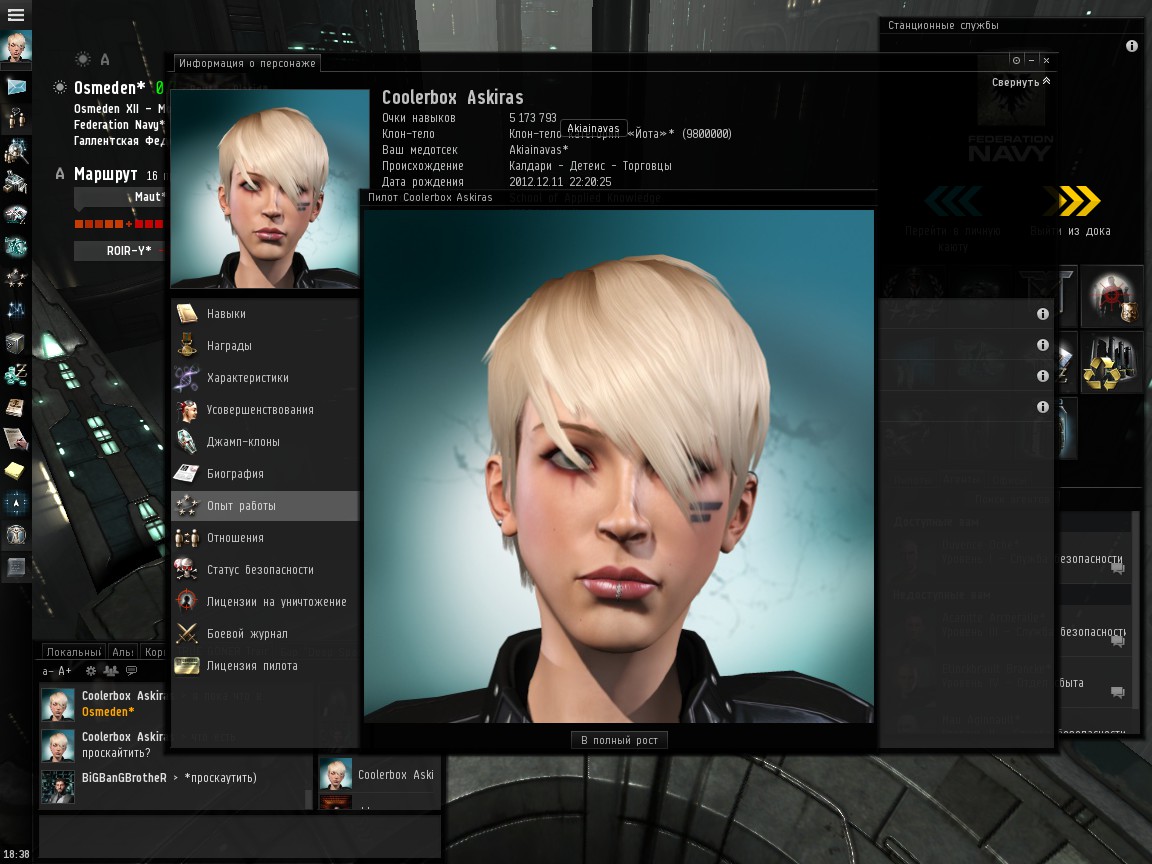Open the yellow sticky notepad icon
This screenshot has width=1152, height=864.
15,471
